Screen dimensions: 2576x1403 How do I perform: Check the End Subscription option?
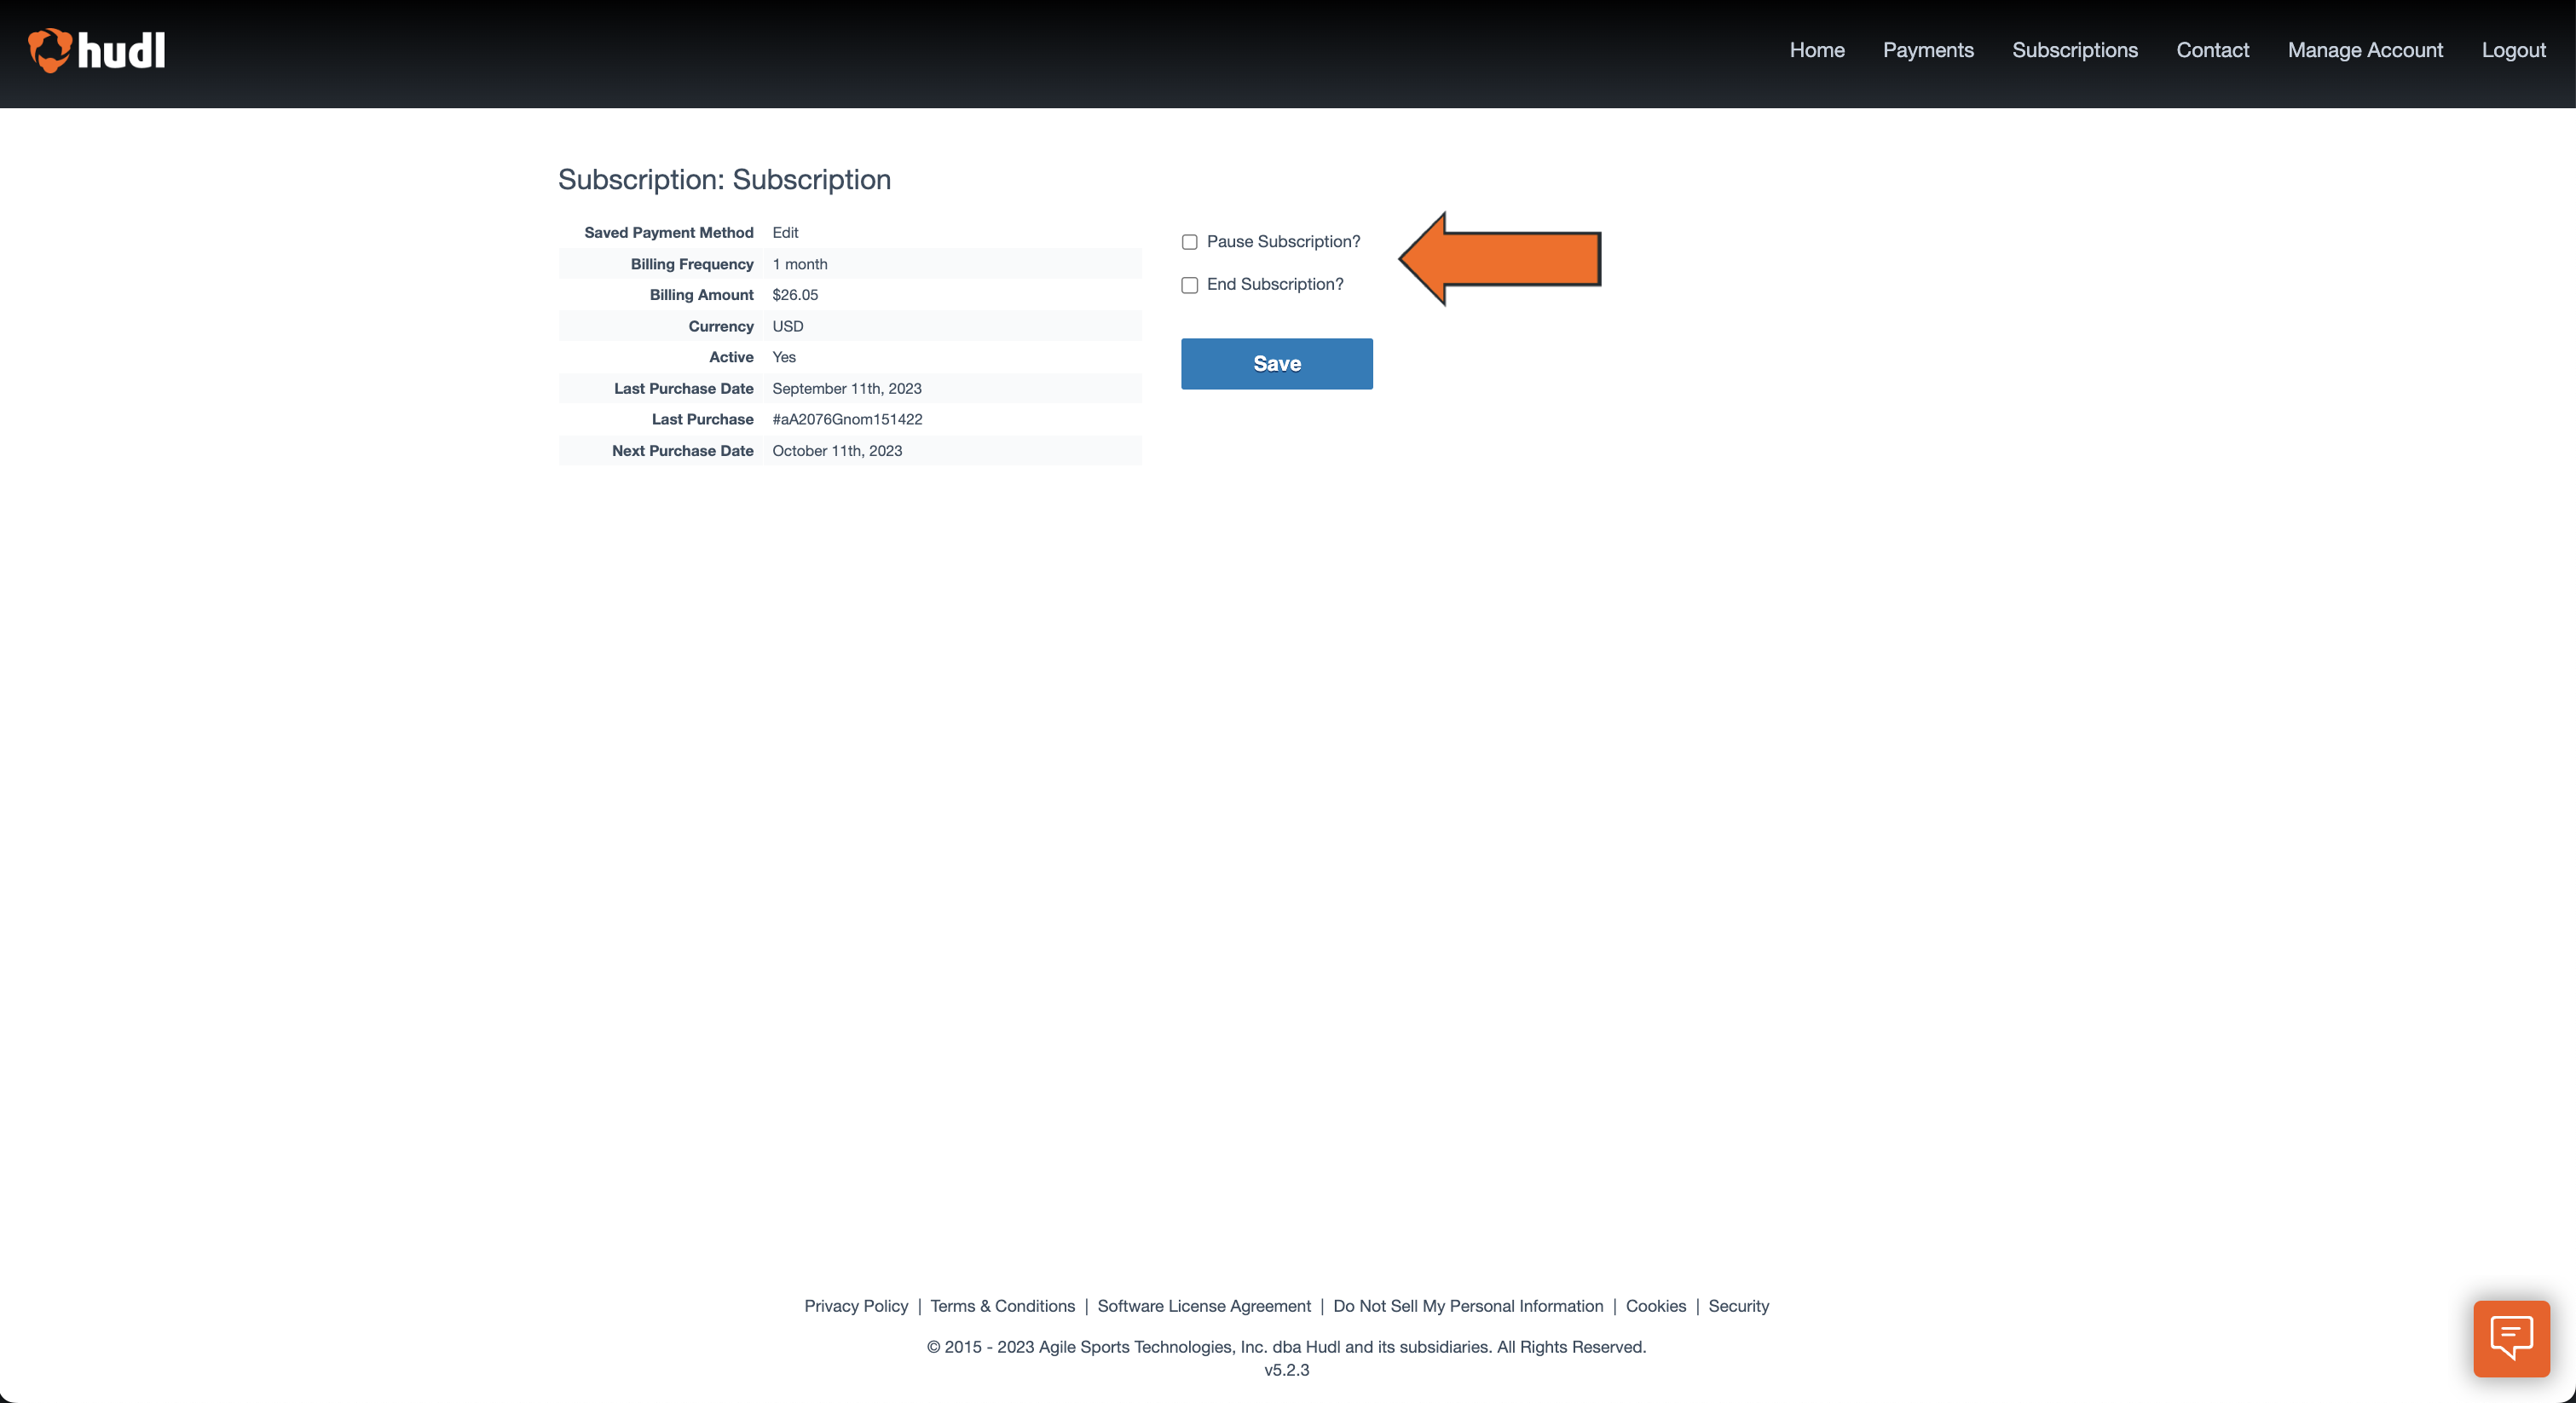tap(1189, 285)
